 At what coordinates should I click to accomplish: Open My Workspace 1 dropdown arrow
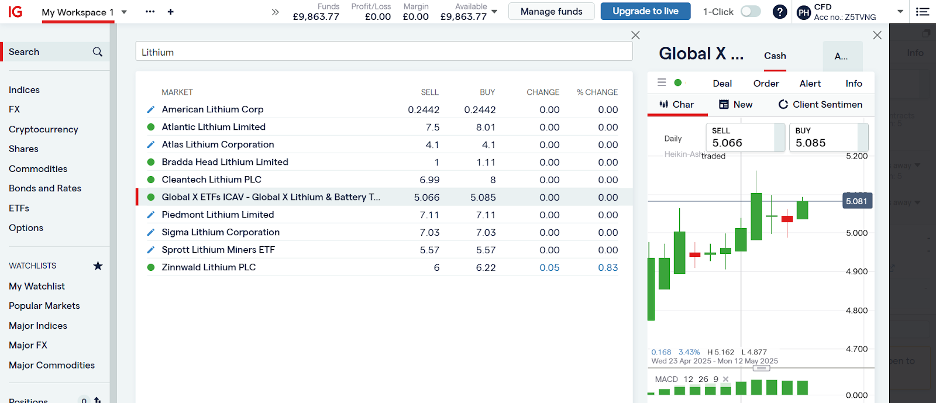point(124,12)
